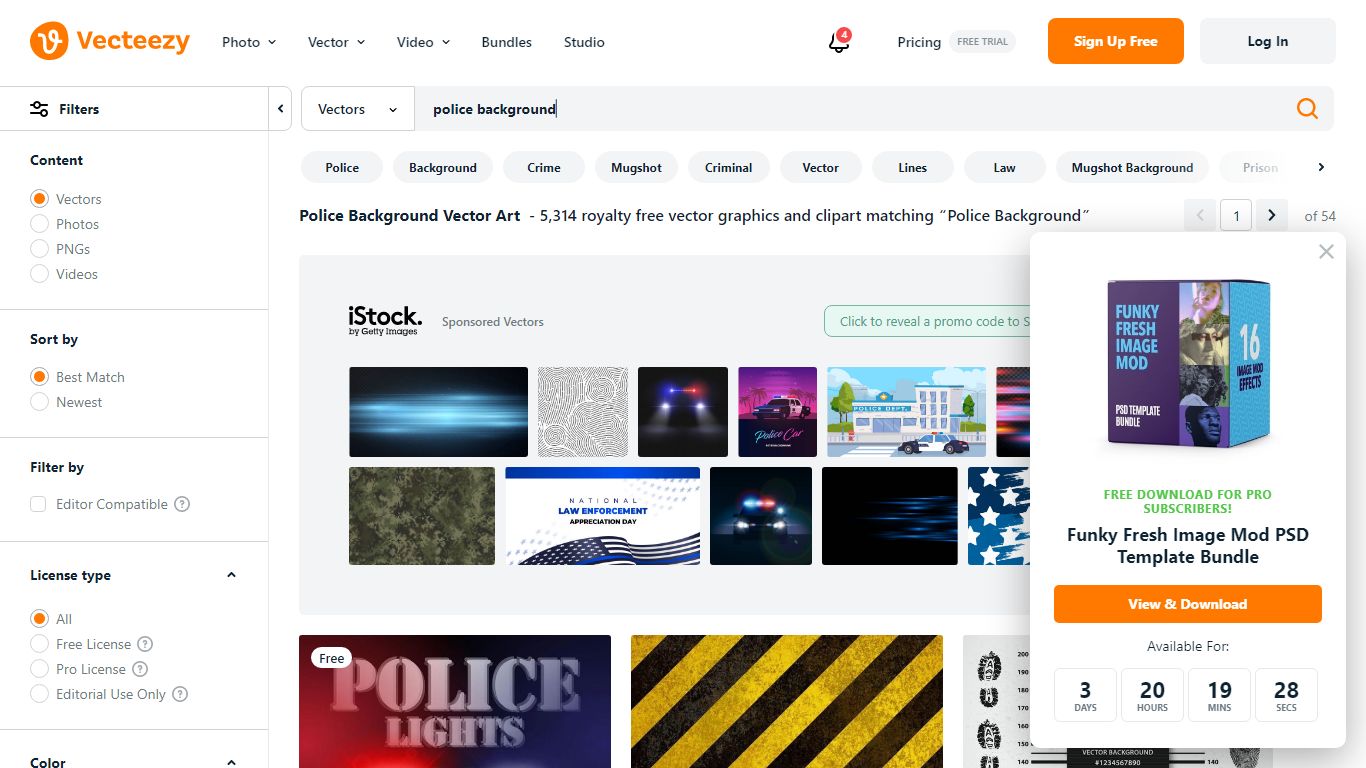The image size is (1366, 768).
Task: Click the Filters sliders icon
Action: [39, 109]
